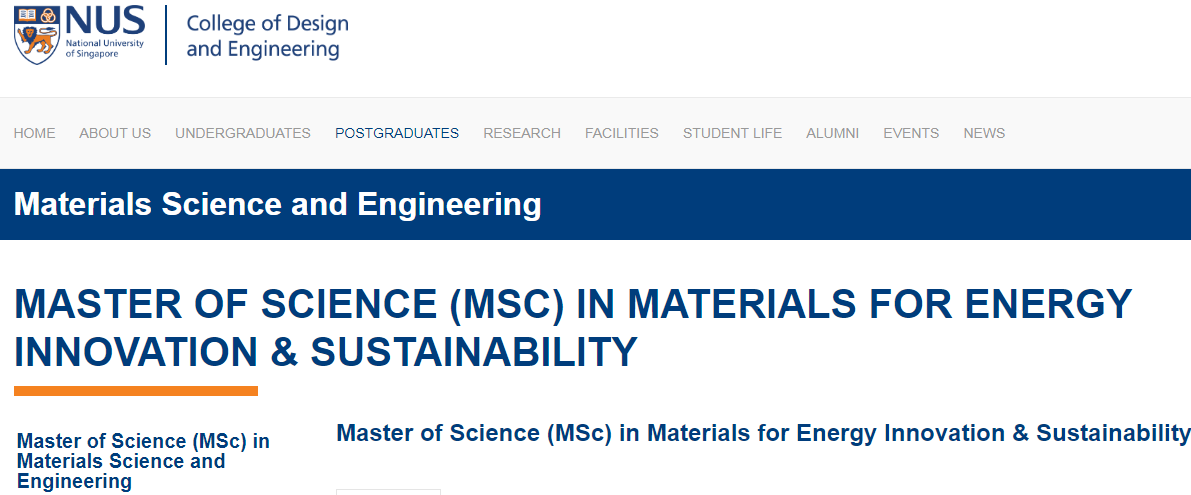Click the Materials for Energy Innovation subheading

[763, 433]
